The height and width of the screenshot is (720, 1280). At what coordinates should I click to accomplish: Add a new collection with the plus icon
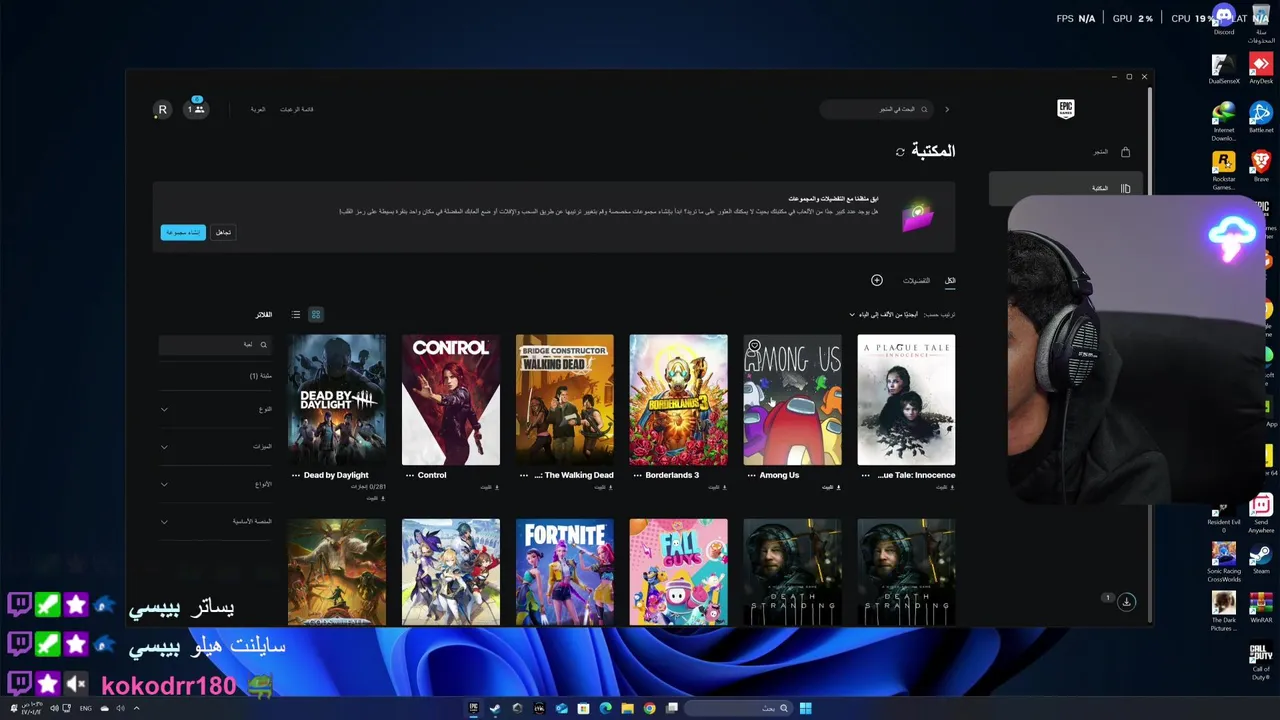point(877,280)
